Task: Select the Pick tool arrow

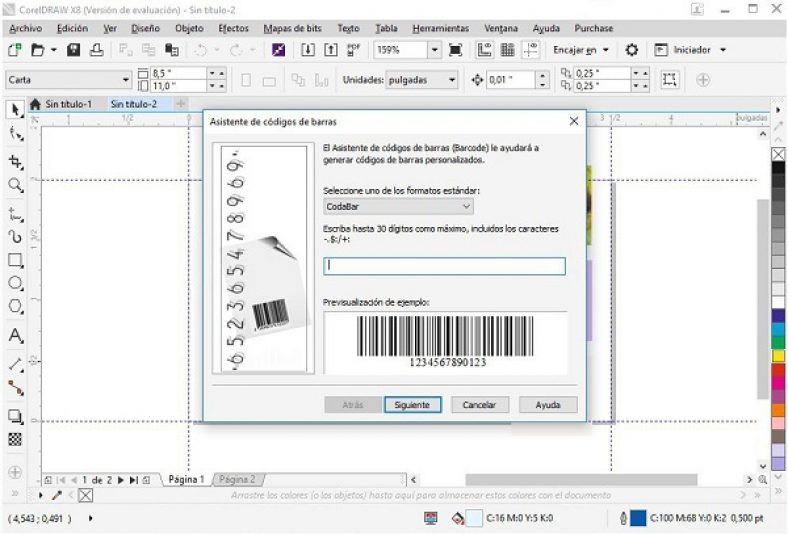Action: pyautogui.click(x=15, y=110)
